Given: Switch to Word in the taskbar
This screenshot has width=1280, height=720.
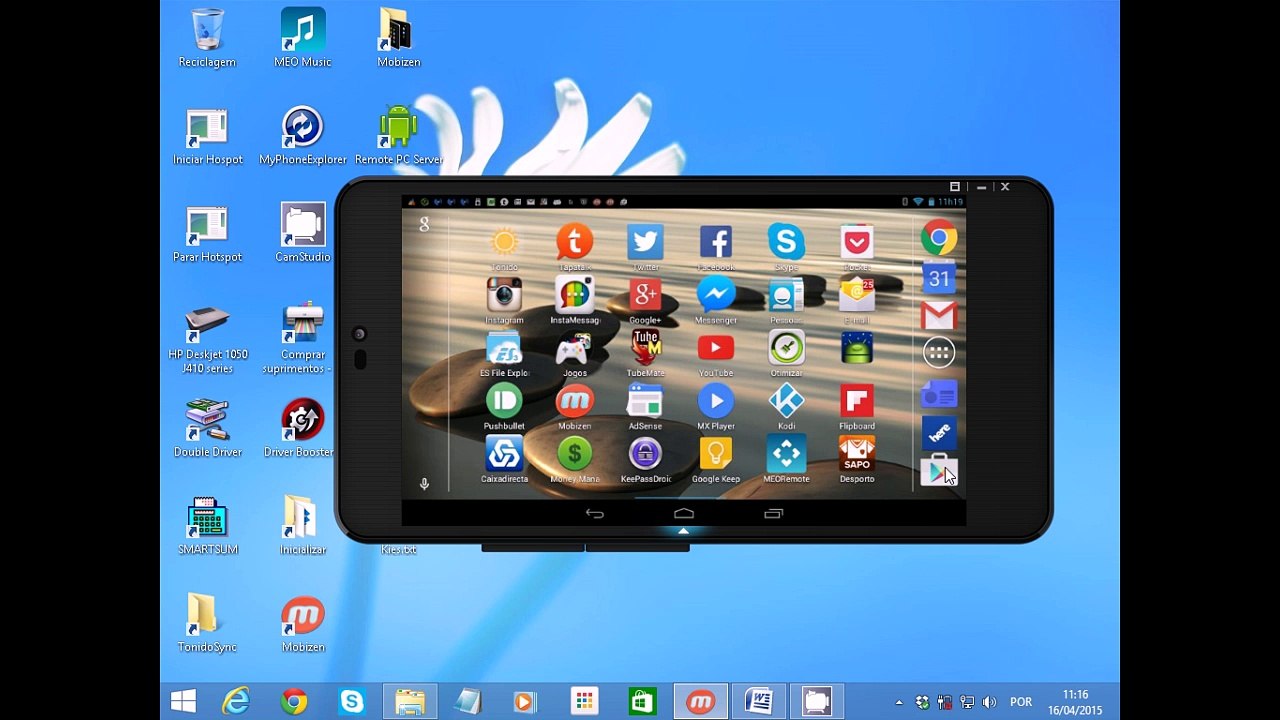Looking at the screenshot, I should (758, 701).
